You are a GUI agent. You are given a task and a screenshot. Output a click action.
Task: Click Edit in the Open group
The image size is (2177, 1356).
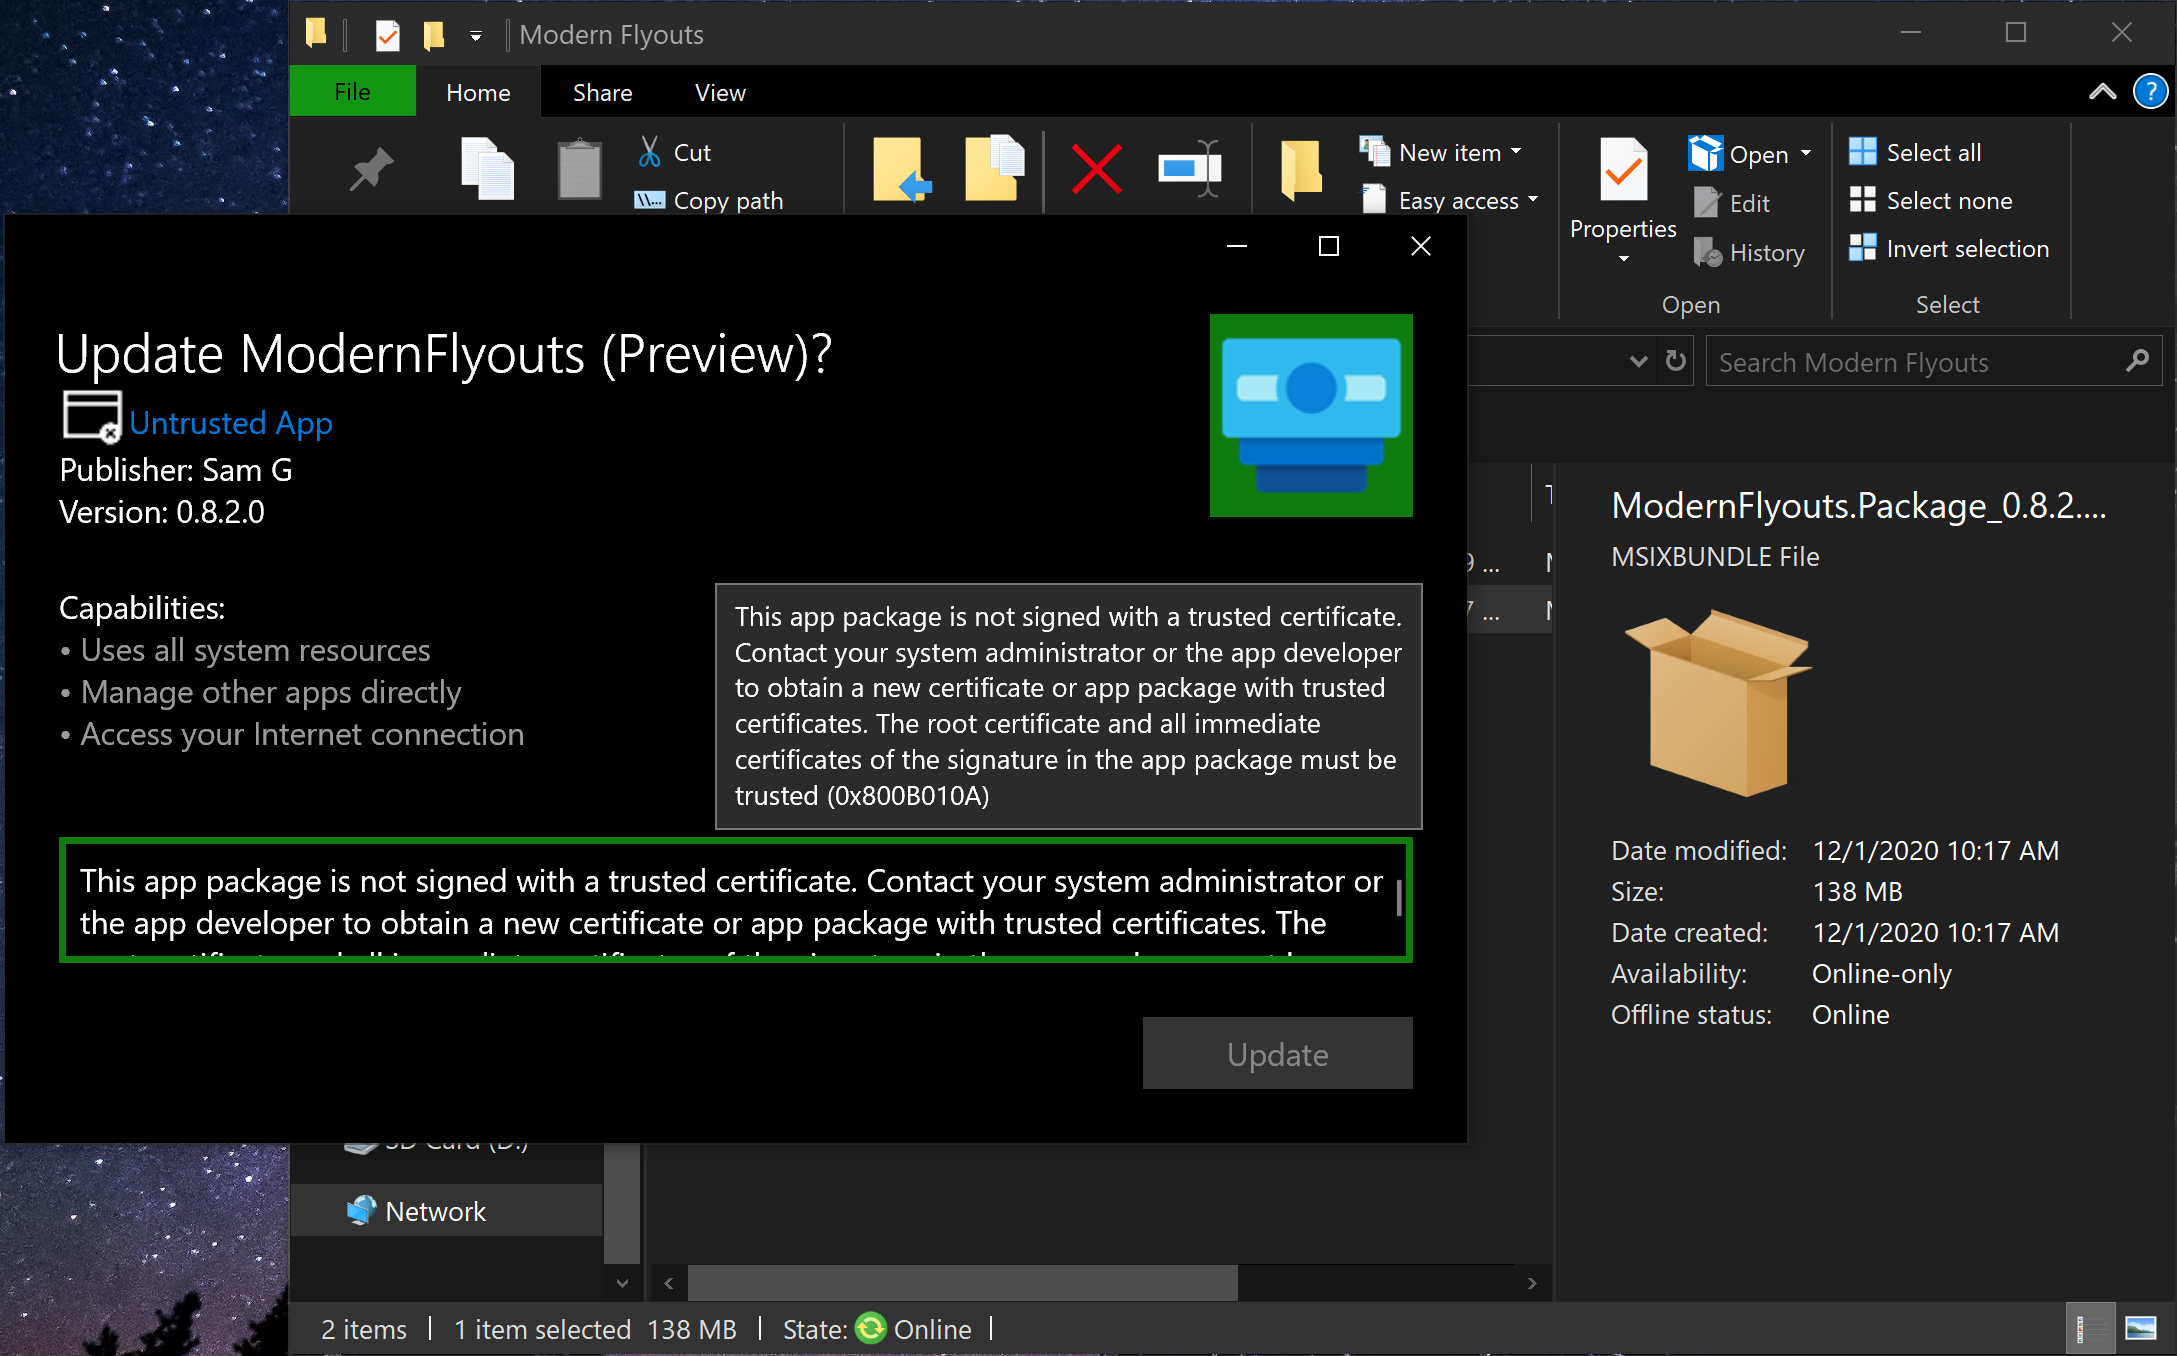tap(1732, 203)
